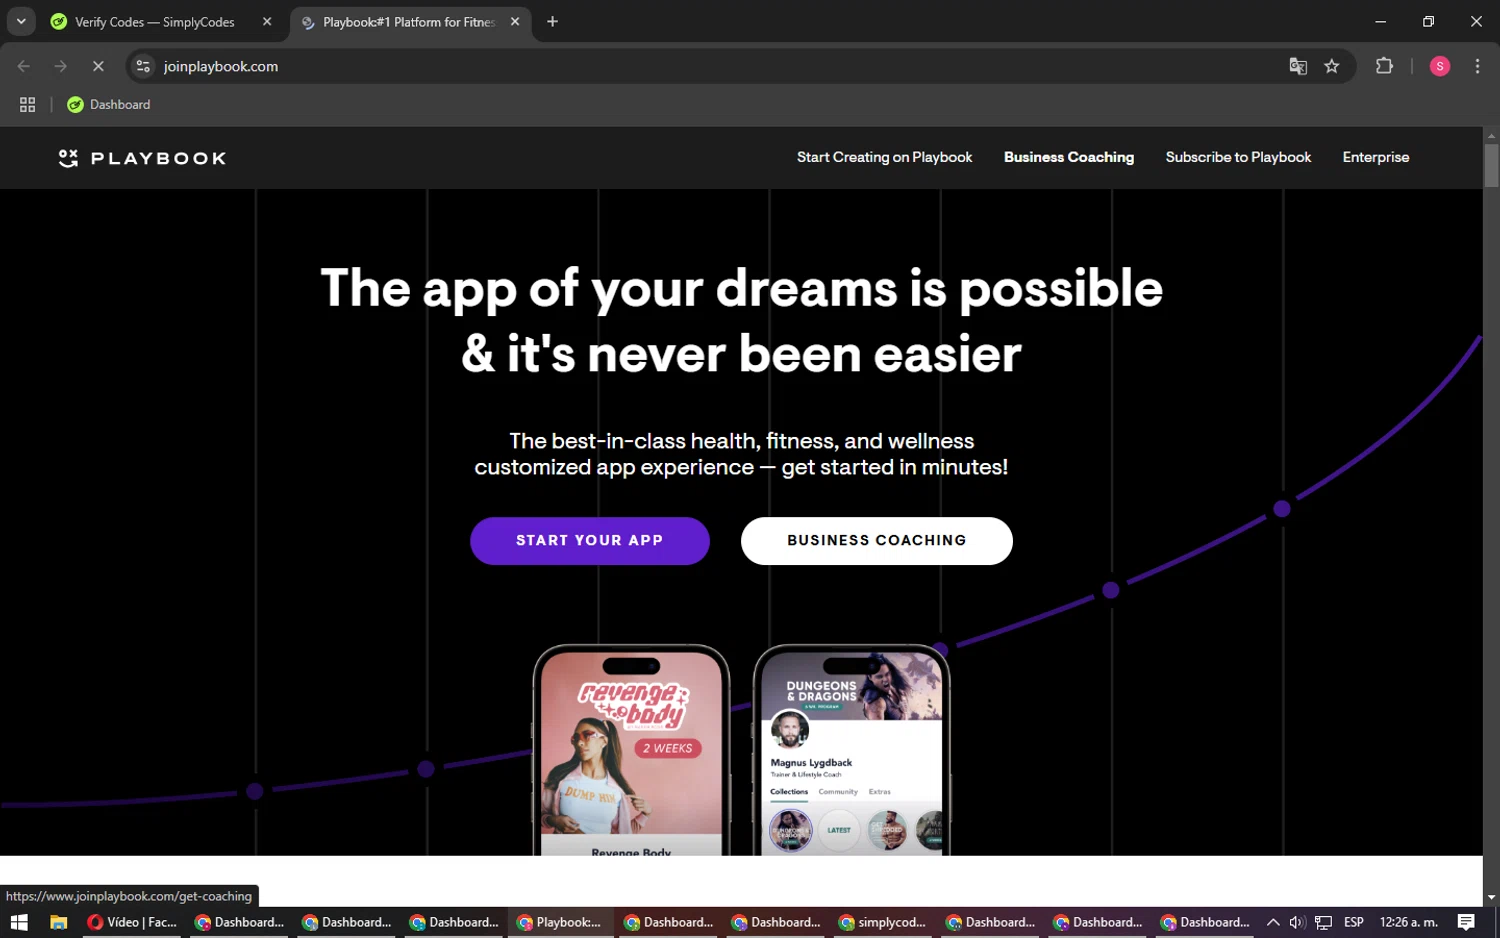
Task: Show hidden system tray icons
Action: pyautogui.click(x=1272, y=922)
